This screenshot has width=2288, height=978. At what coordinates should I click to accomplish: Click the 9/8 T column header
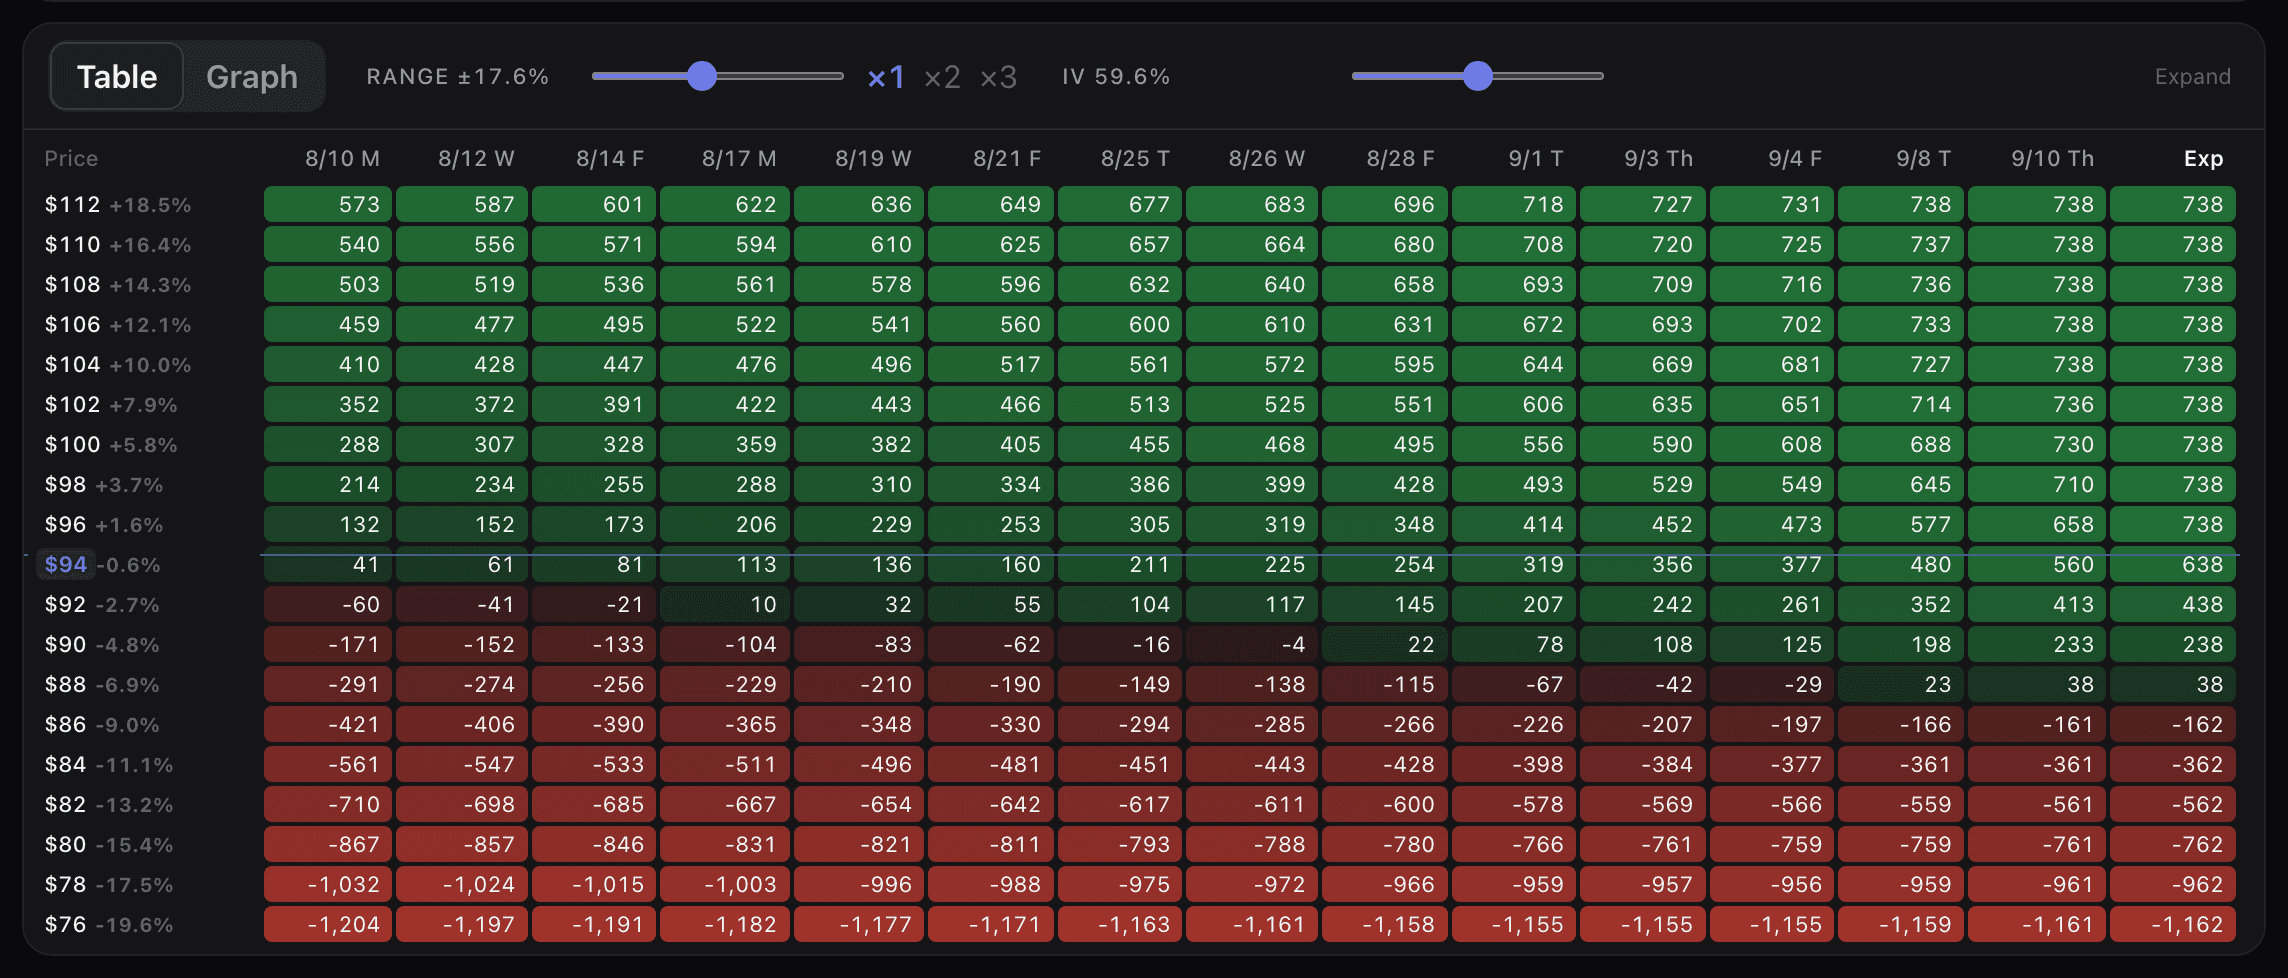1923,159
